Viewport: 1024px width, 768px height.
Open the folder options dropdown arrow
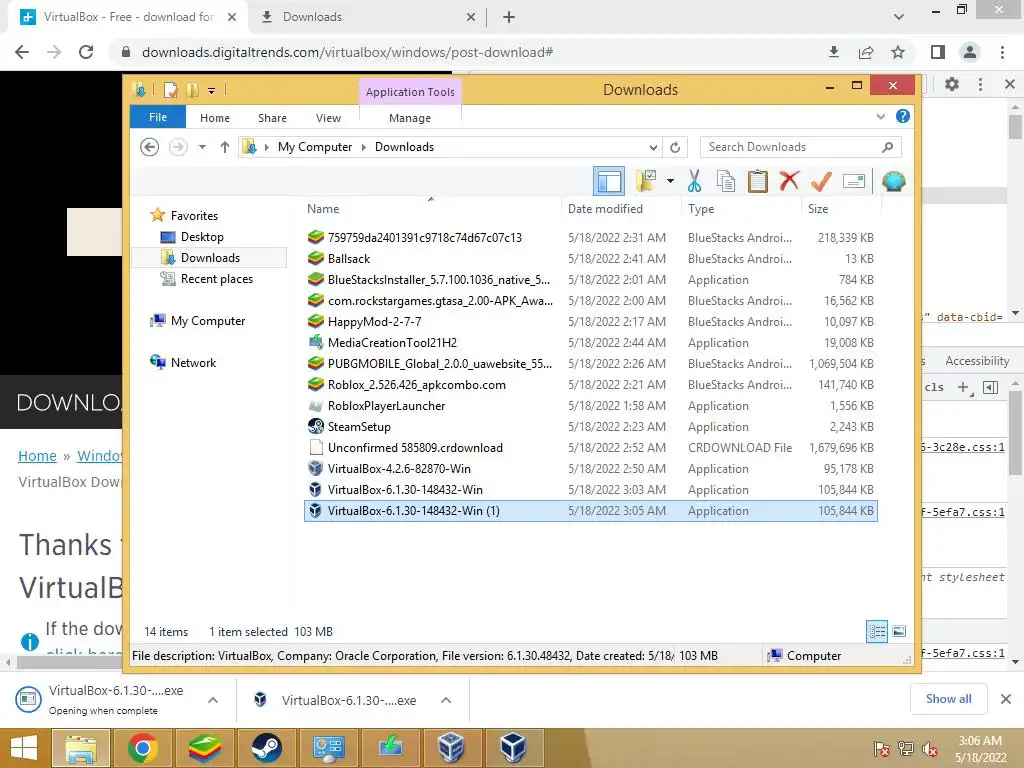tap(670, 181)
